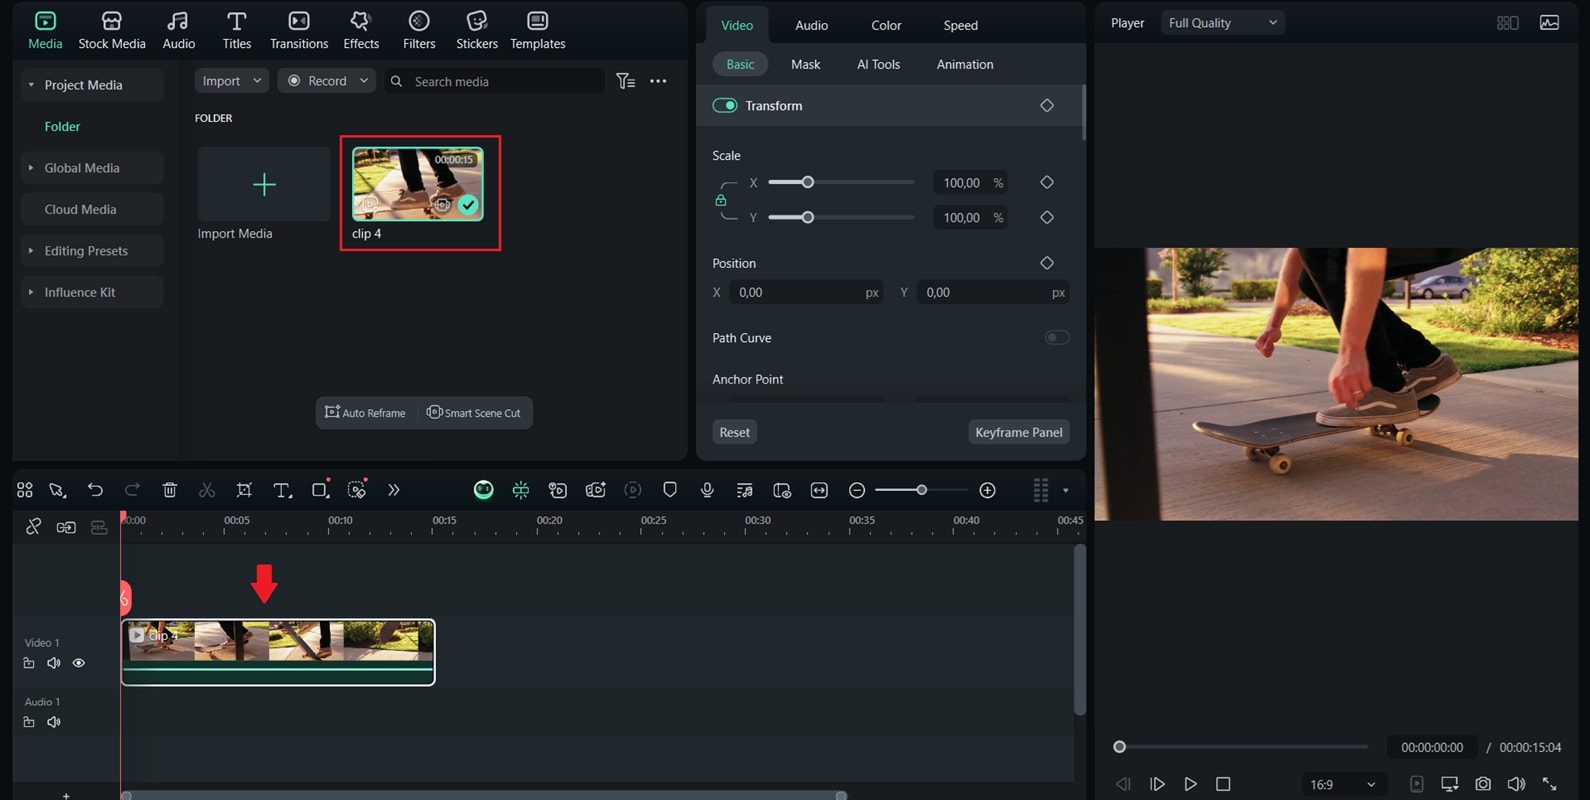Open the filter and sort icon next to Search media
The image size is (1590, 800).
click(626, 81)
